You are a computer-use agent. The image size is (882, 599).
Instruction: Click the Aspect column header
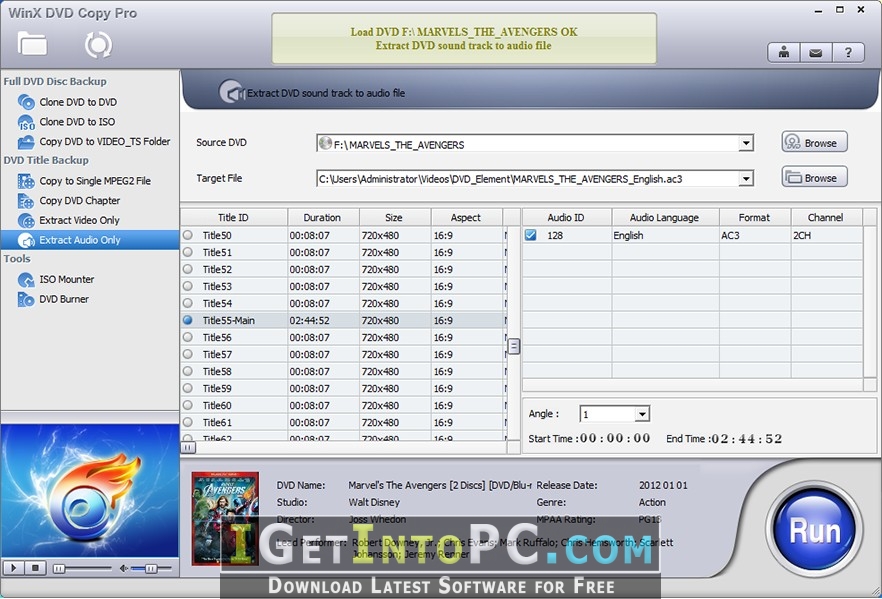(466, 217)
